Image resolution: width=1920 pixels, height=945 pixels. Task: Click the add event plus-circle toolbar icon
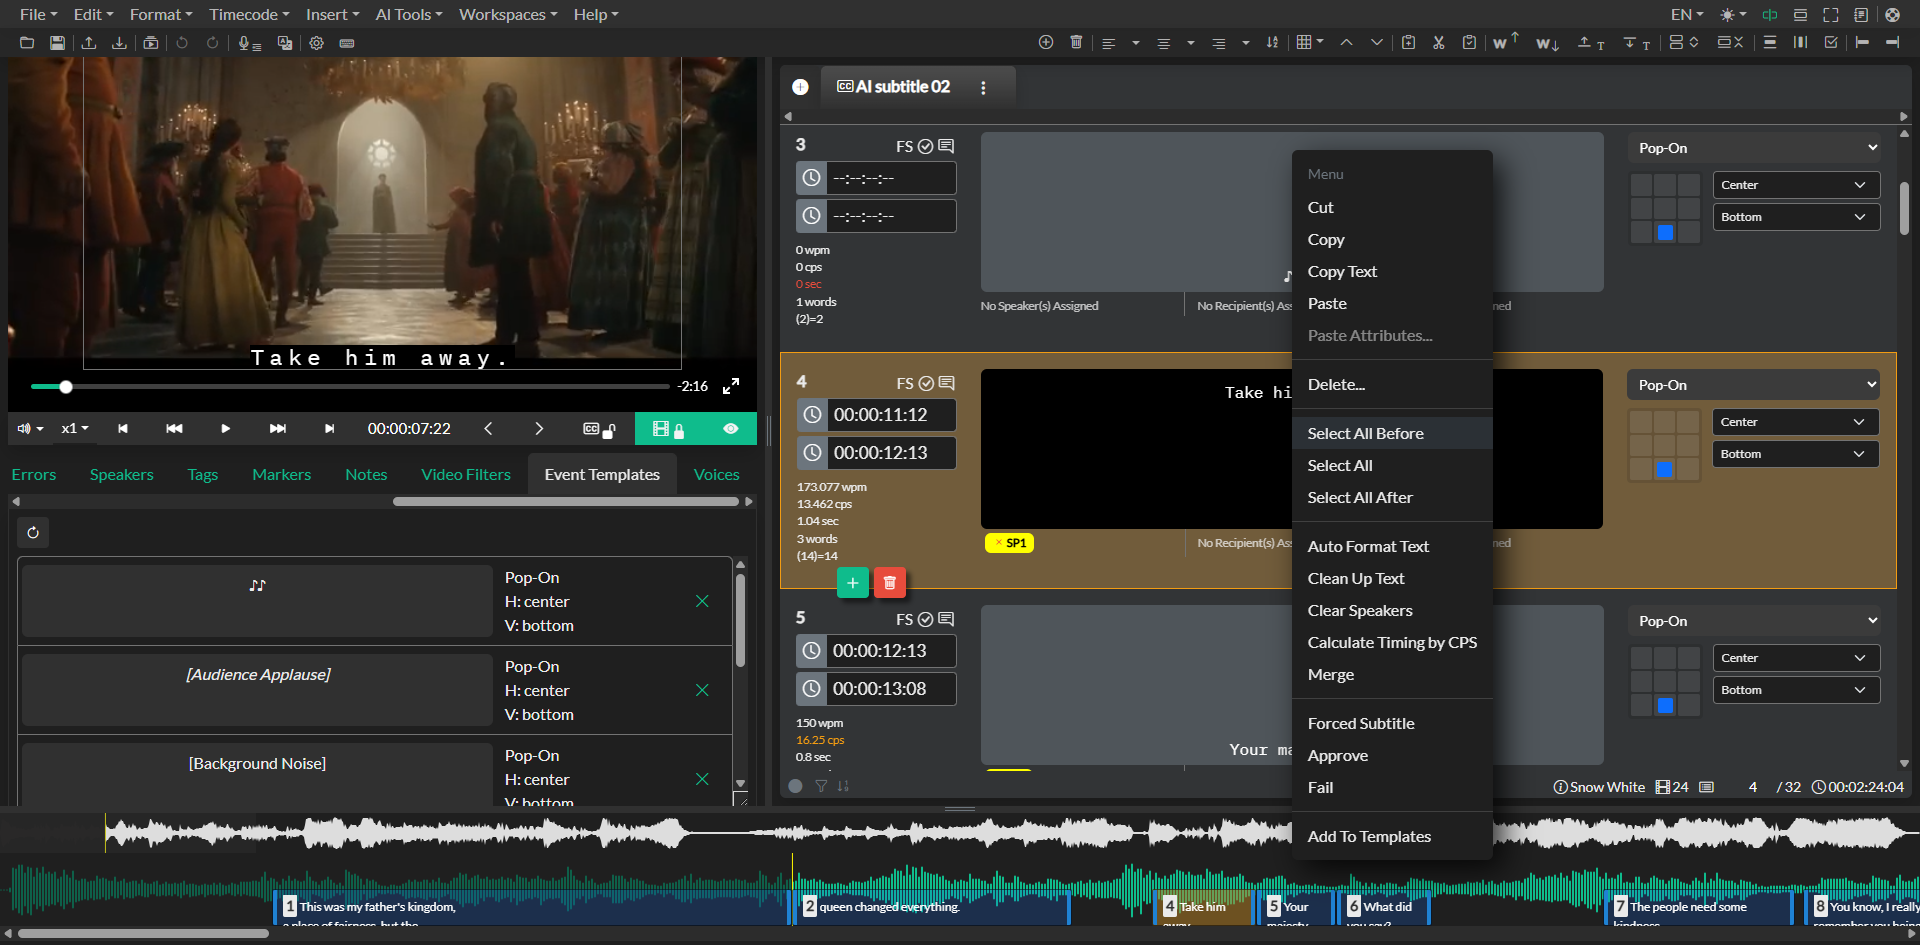(1046, 42)
